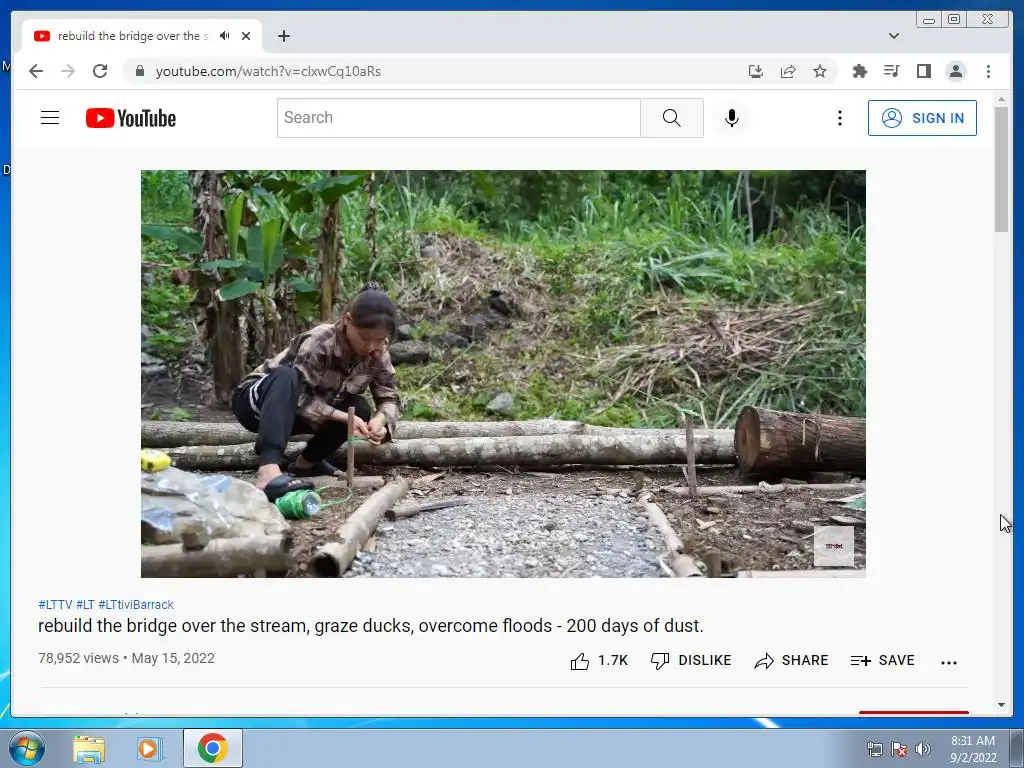Open the network icon in system tray
The height and width of the screenshot is (768, 1024).
coord(874,749)
